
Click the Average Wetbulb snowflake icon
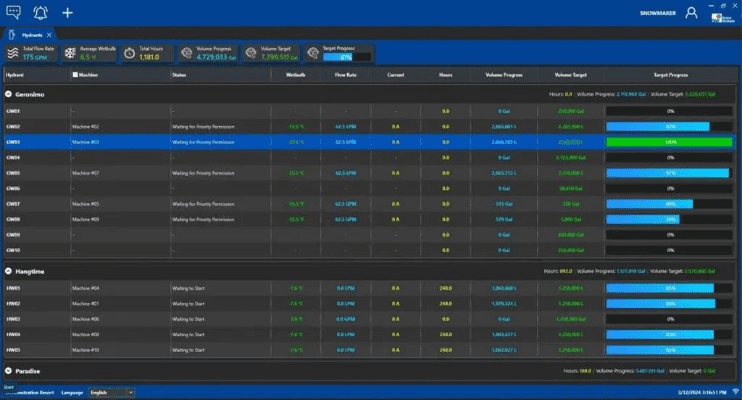[x=70, y=53]
